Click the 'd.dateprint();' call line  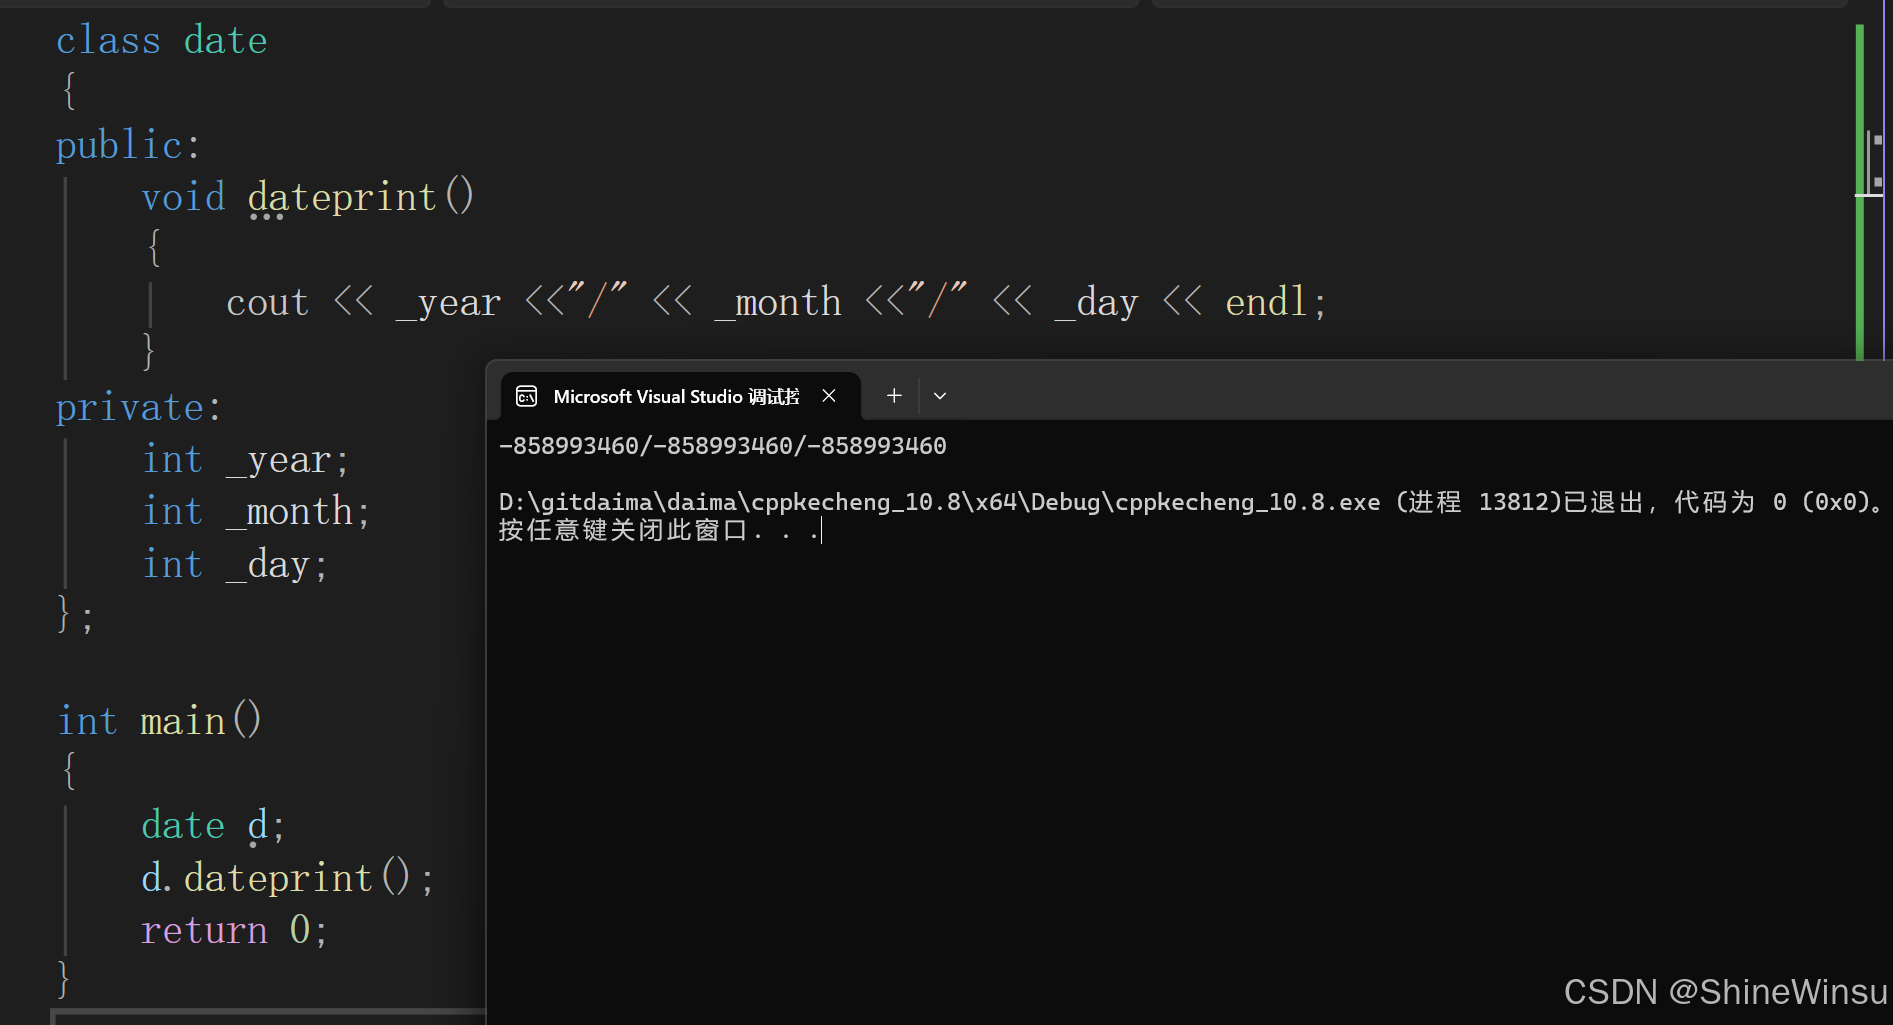tap(287, 878)
